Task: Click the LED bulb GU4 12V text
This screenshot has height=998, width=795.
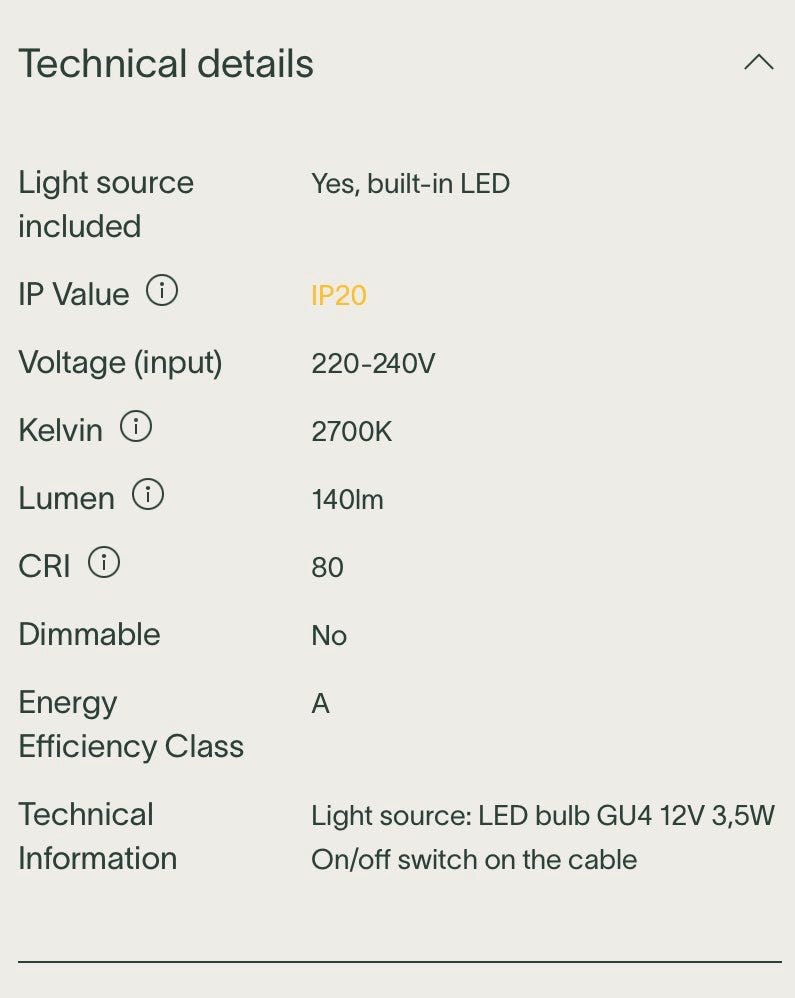Action: (591, 815)
